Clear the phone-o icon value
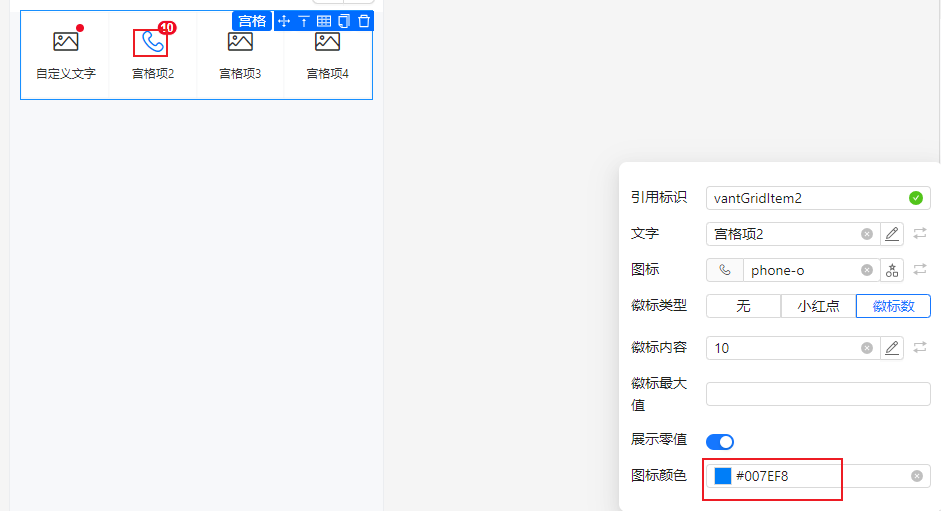Screen dimensions: 941x511 point(867,270)
